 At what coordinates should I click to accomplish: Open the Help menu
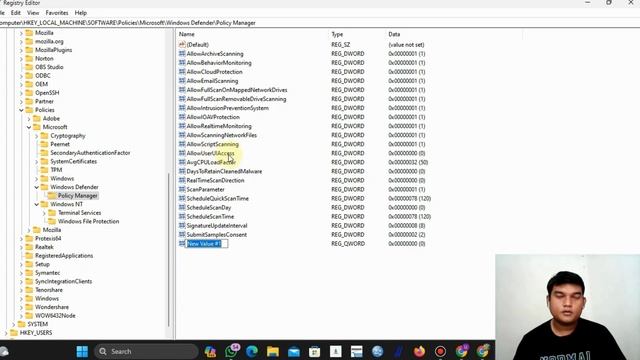tap(81, 13)
